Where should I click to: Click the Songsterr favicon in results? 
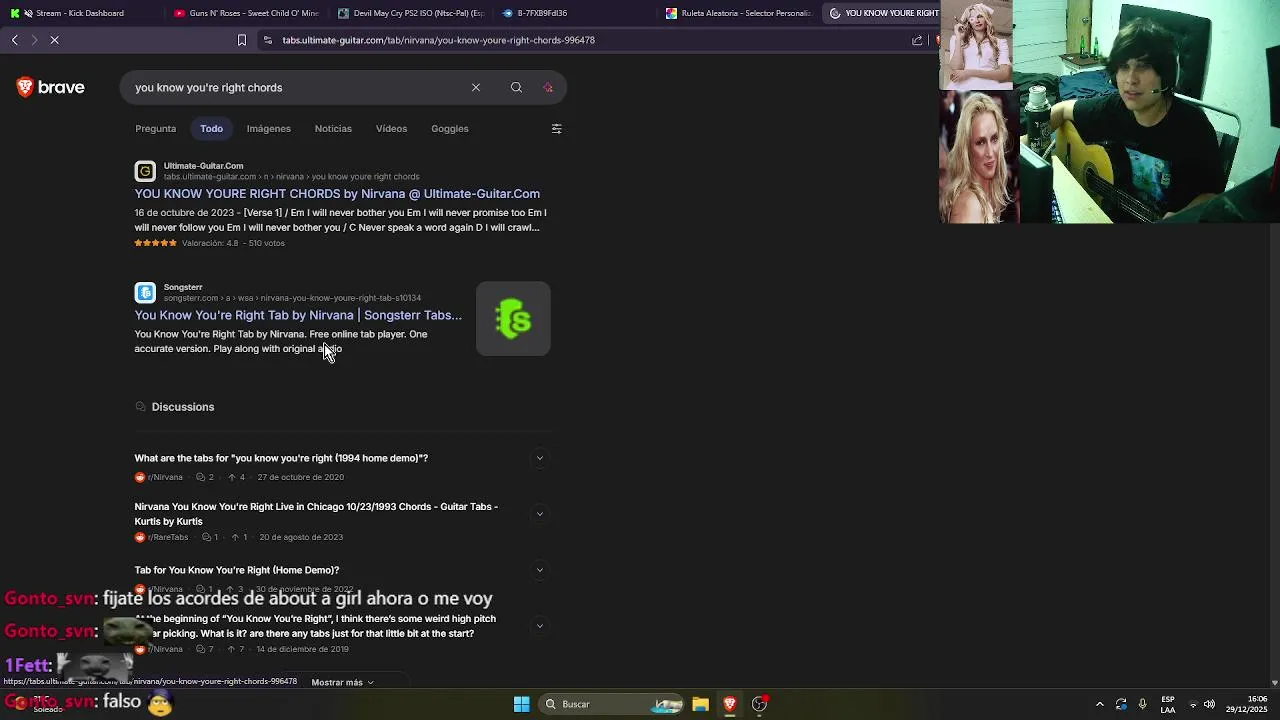pyautogui.click(x=145, y=292)
